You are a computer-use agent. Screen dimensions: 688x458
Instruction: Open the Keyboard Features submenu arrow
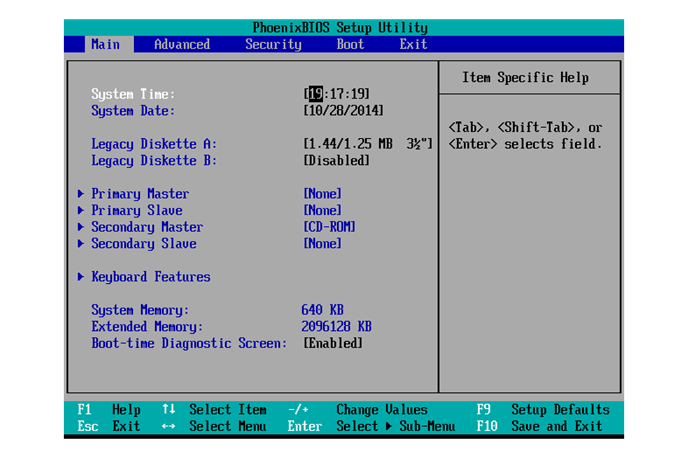[x=80, y=277]
